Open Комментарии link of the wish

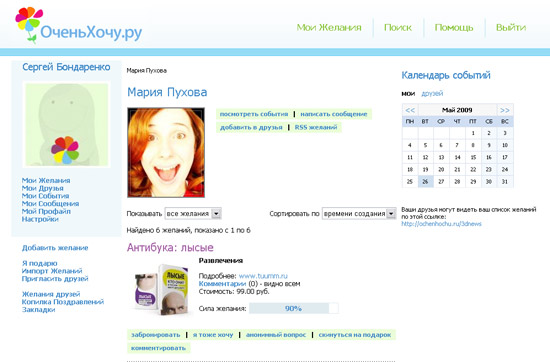click(222, 284)
